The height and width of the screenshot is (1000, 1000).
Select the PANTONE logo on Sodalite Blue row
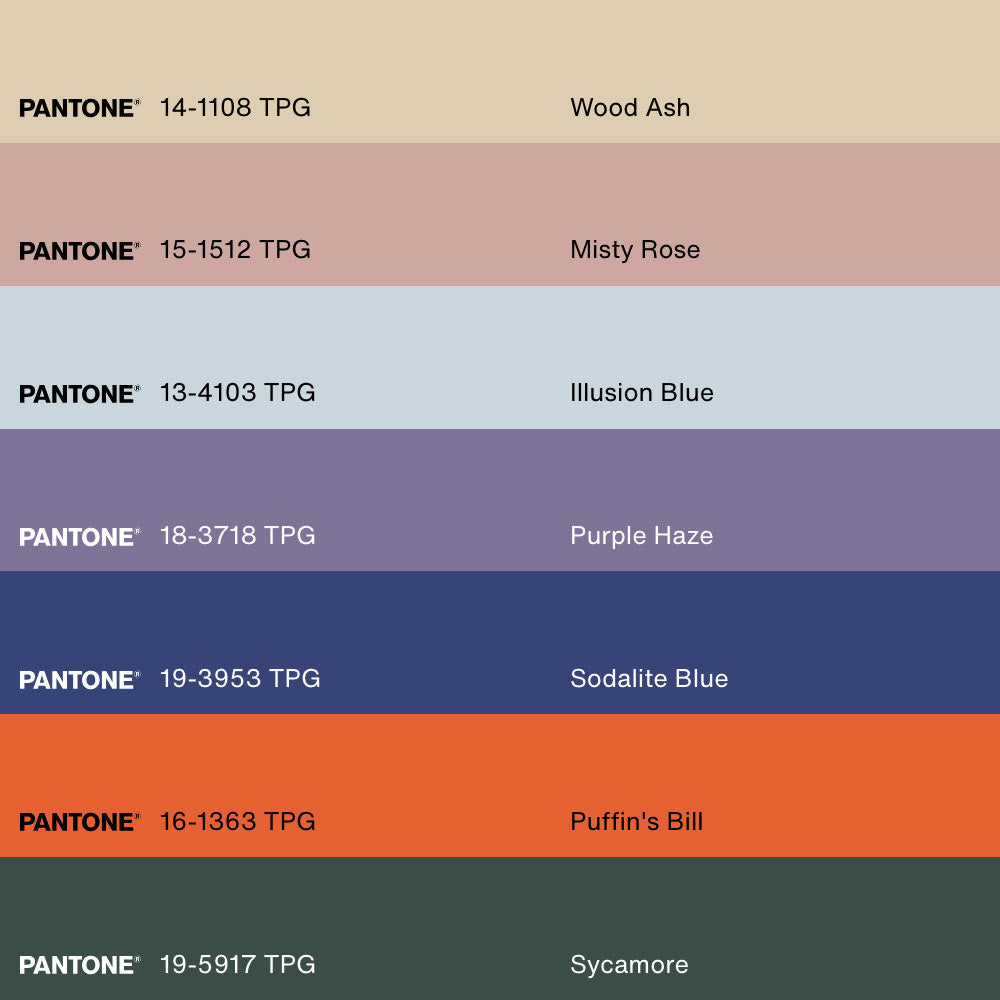tap(79, 680)
